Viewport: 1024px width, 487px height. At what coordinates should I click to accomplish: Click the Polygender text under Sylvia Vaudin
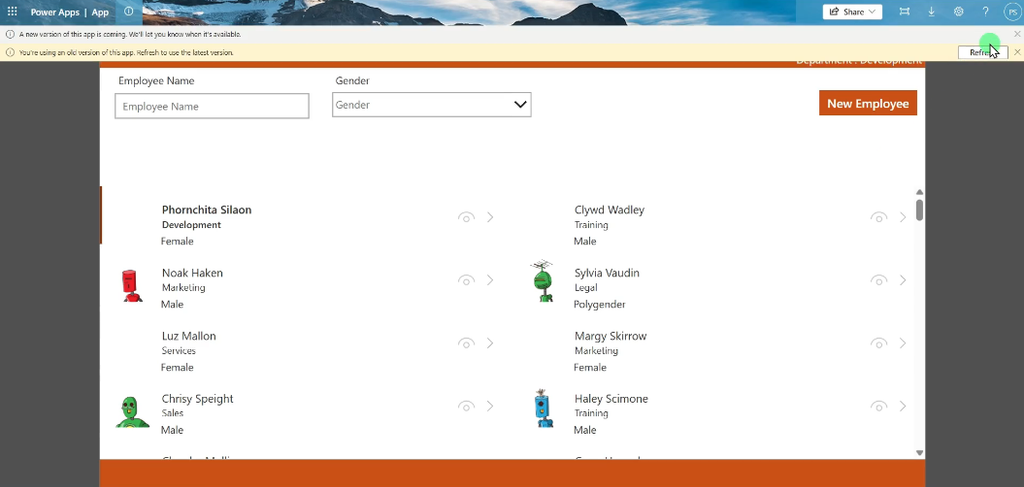(x=600, y=304)
